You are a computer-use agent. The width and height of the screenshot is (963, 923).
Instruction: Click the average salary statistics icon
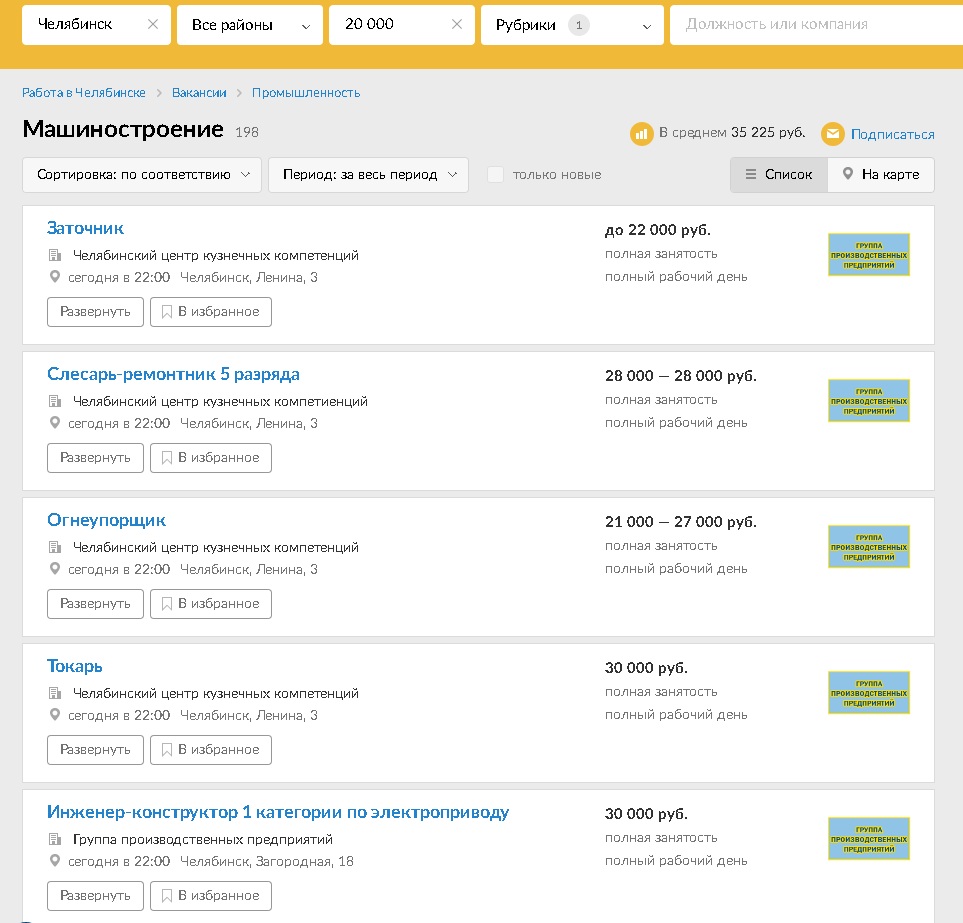pos(641,133)
